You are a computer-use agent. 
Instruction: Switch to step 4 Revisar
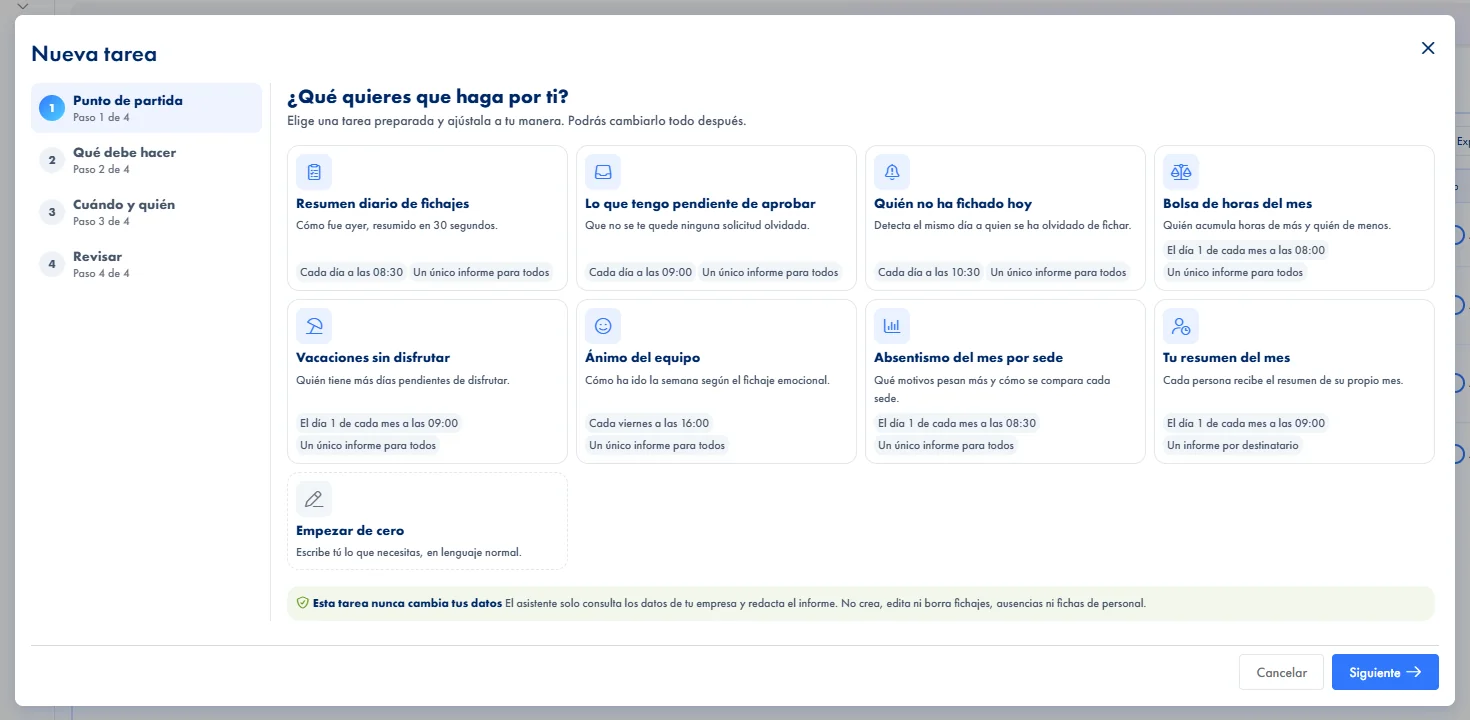click(x=146, y=264)
